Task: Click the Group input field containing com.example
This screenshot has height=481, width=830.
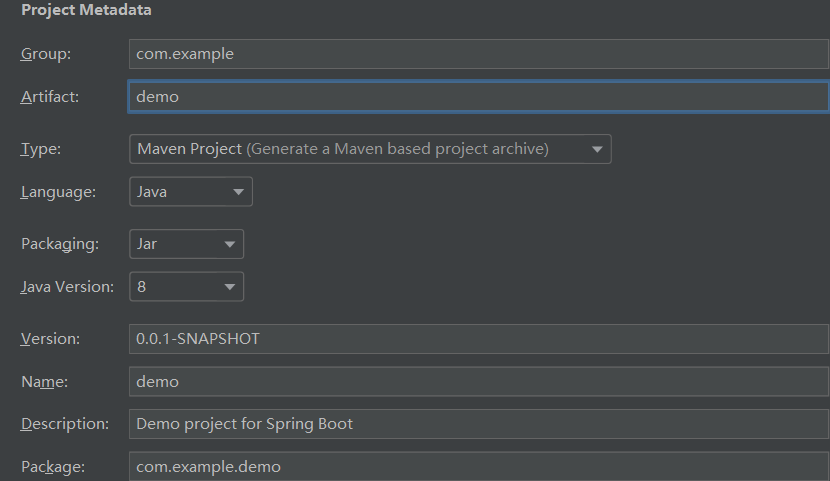Action: click(479, 53)
